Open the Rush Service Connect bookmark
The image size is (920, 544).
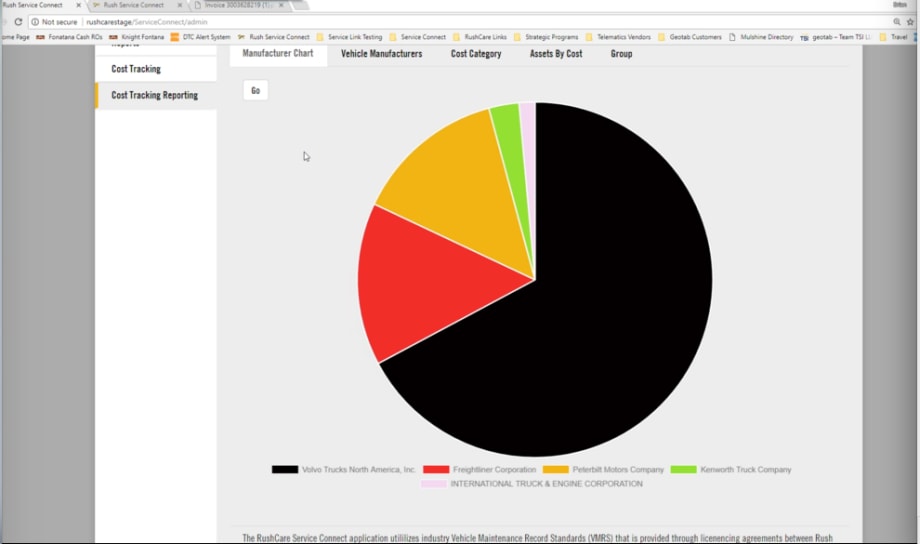point(273,37)
